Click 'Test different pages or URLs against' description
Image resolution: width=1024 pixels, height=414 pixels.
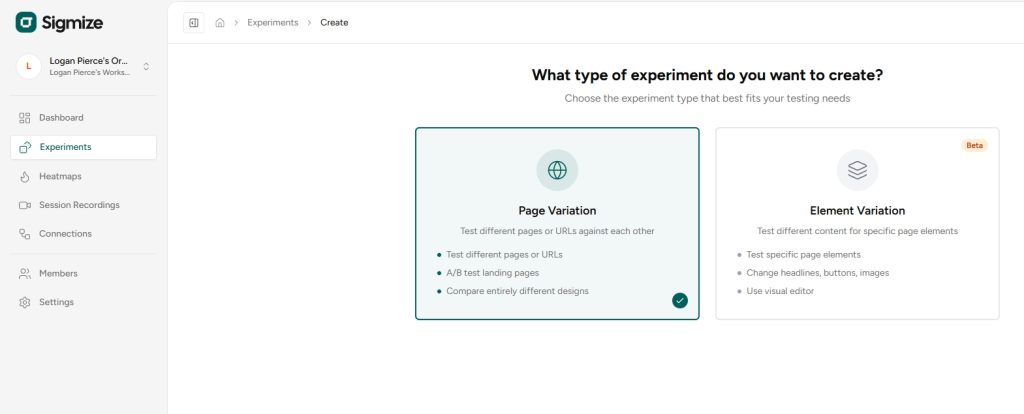click(557, 231)
